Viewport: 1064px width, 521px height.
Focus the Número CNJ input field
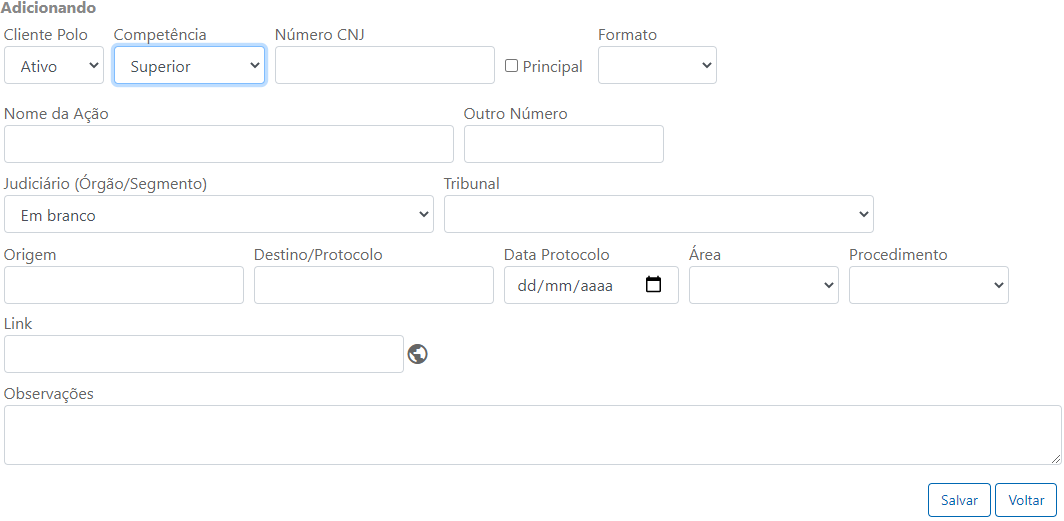[385, 65]
